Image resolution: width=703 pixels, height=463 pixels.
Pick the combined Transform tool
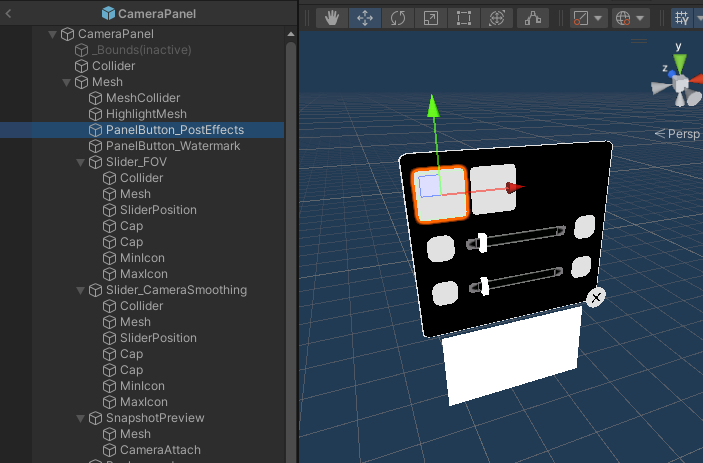[496, 18]
